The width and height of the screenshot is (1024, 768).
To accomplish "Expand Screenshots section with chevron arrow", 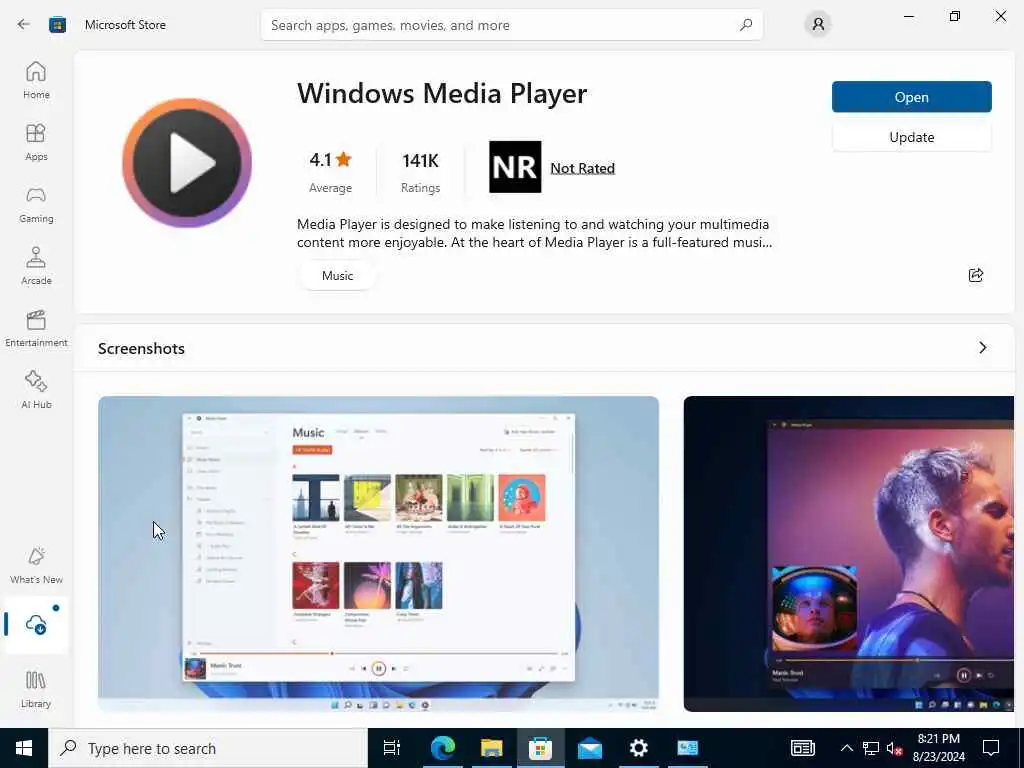I will tap(983, 347).
